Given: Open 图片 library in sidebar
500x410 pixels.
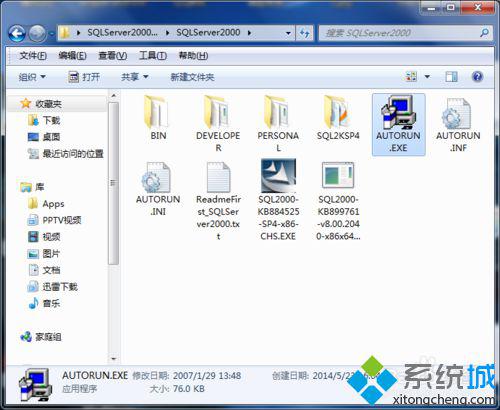Looking at the screenshot, I should [44, 254].
